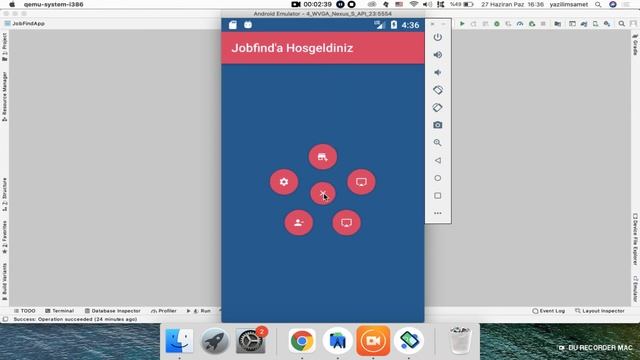Open the yazilimsamet user menu

point(569,4)
